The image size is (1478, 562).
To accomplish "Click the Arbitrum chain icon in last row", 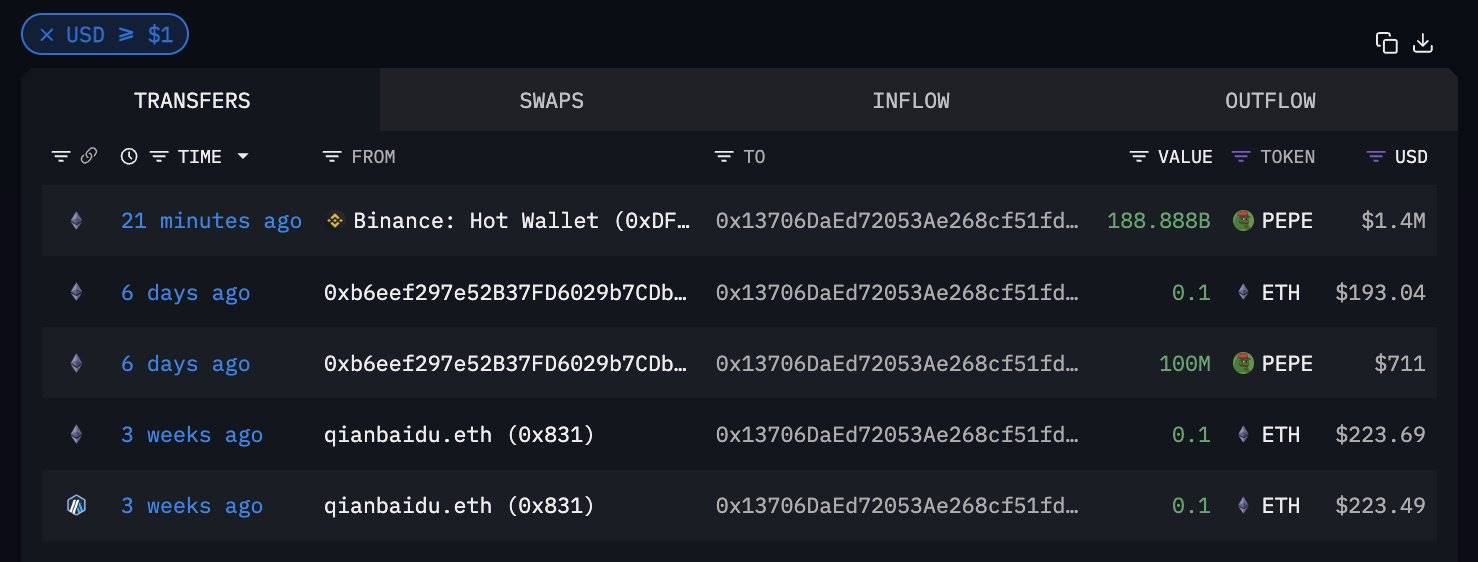I will (x=76, y=506).
